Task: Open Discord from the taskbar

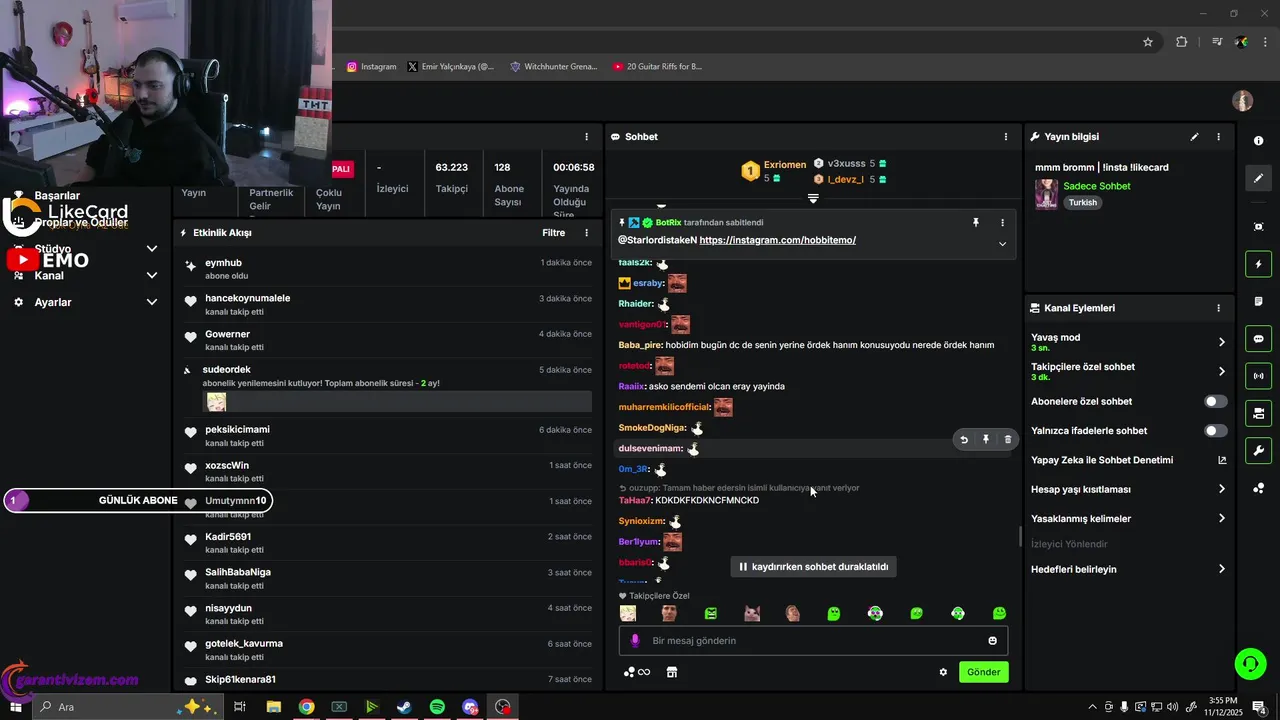Action: pos(470,707)
